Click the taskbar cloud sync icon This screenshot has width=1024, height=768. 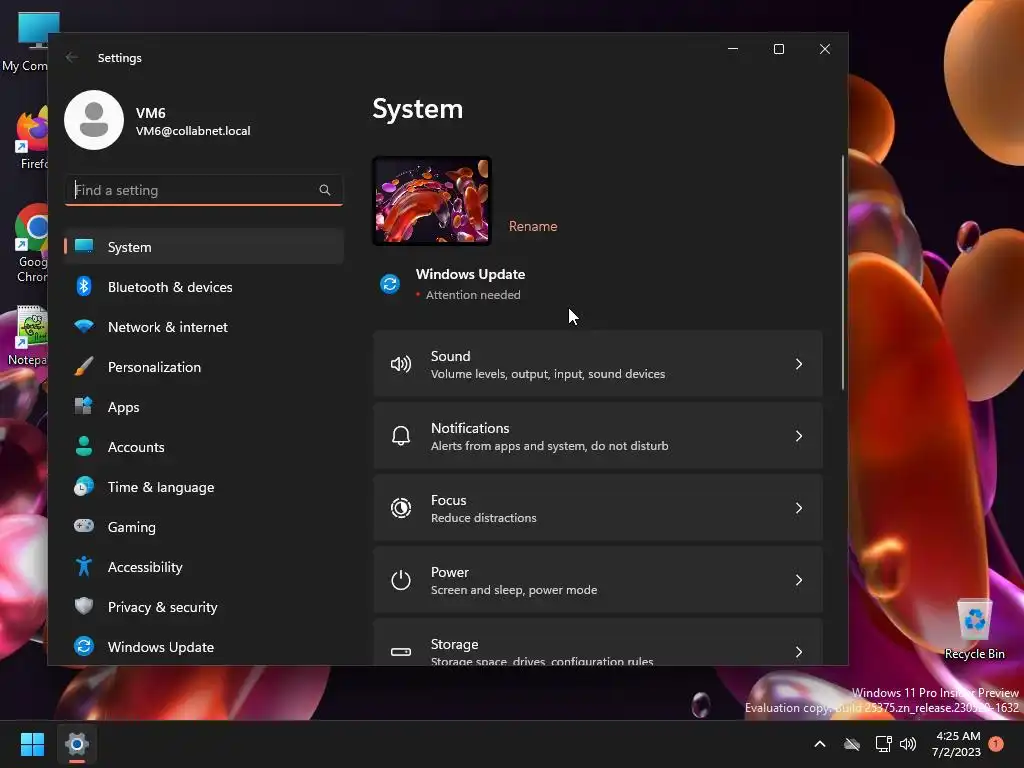pyautogui.click(x=852, y=744)
